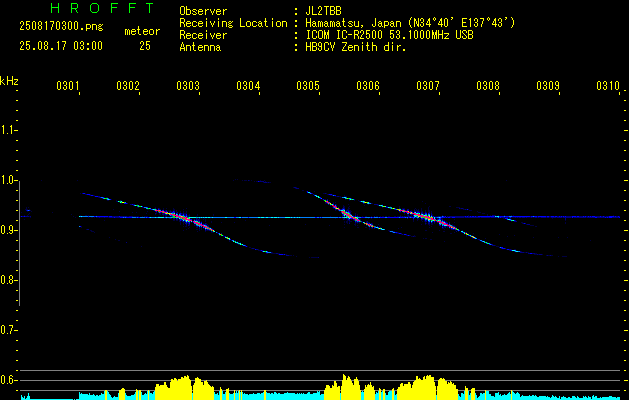Click the Receiver label
The width and height of the screenshot is (629, 400).
203,35
